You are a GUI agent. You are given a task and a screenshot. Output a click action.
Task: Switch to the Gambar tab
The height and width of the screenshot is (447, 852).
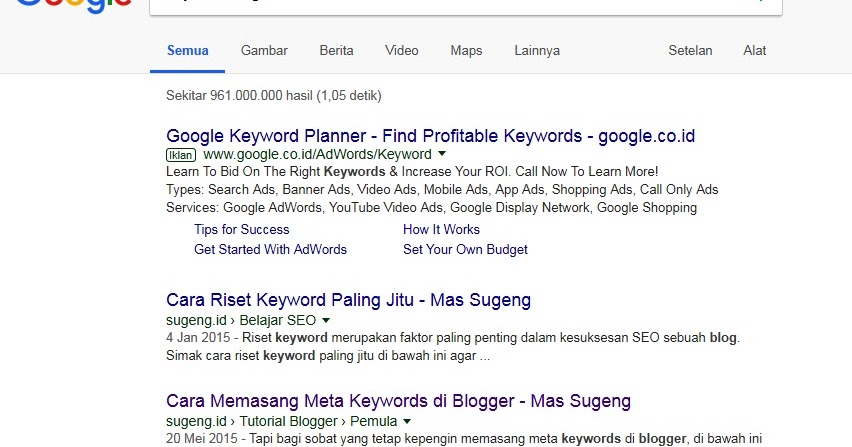pos(264,51)
